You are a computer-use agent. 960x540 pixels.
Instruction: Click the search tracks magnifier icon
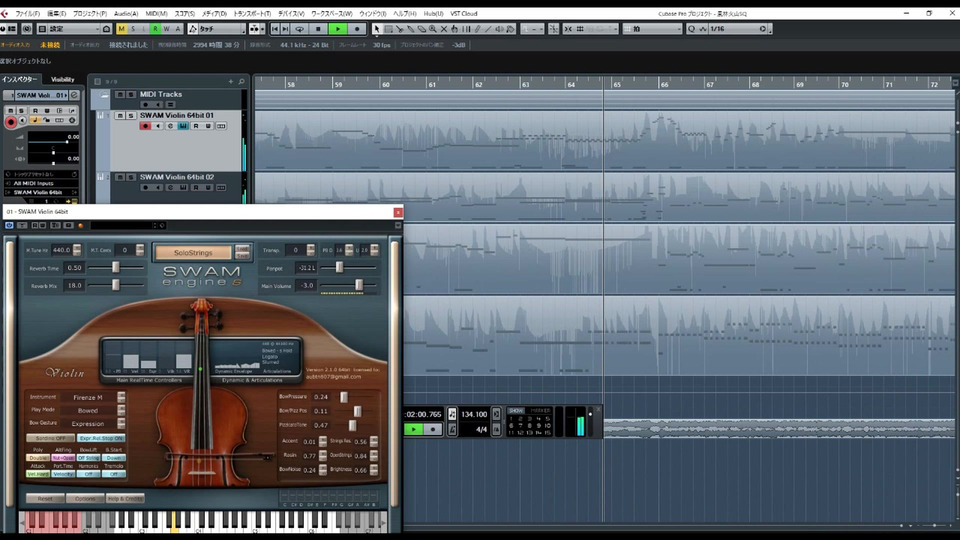point(241,81)
